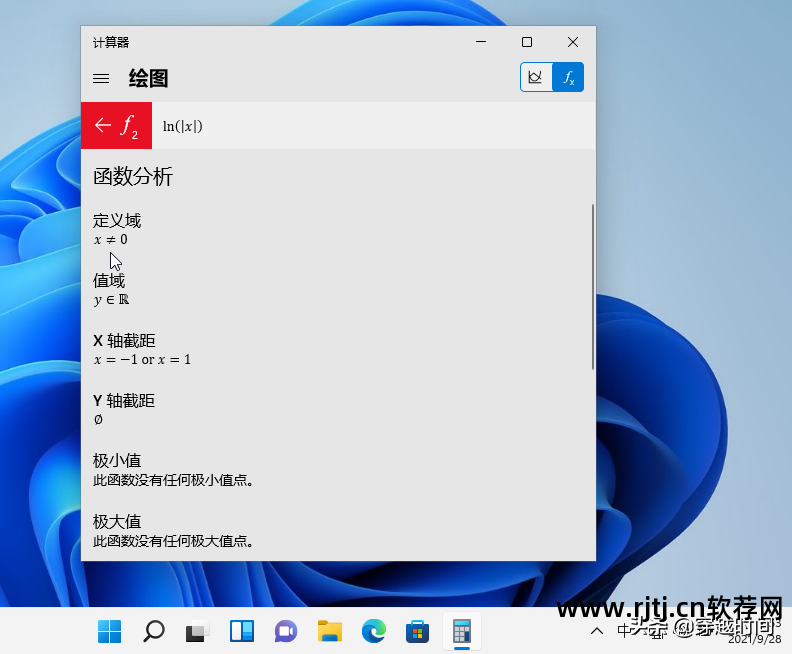
Task: Go back from f2 function analysis
Action: pyautogui.click(x=116, y=125)
